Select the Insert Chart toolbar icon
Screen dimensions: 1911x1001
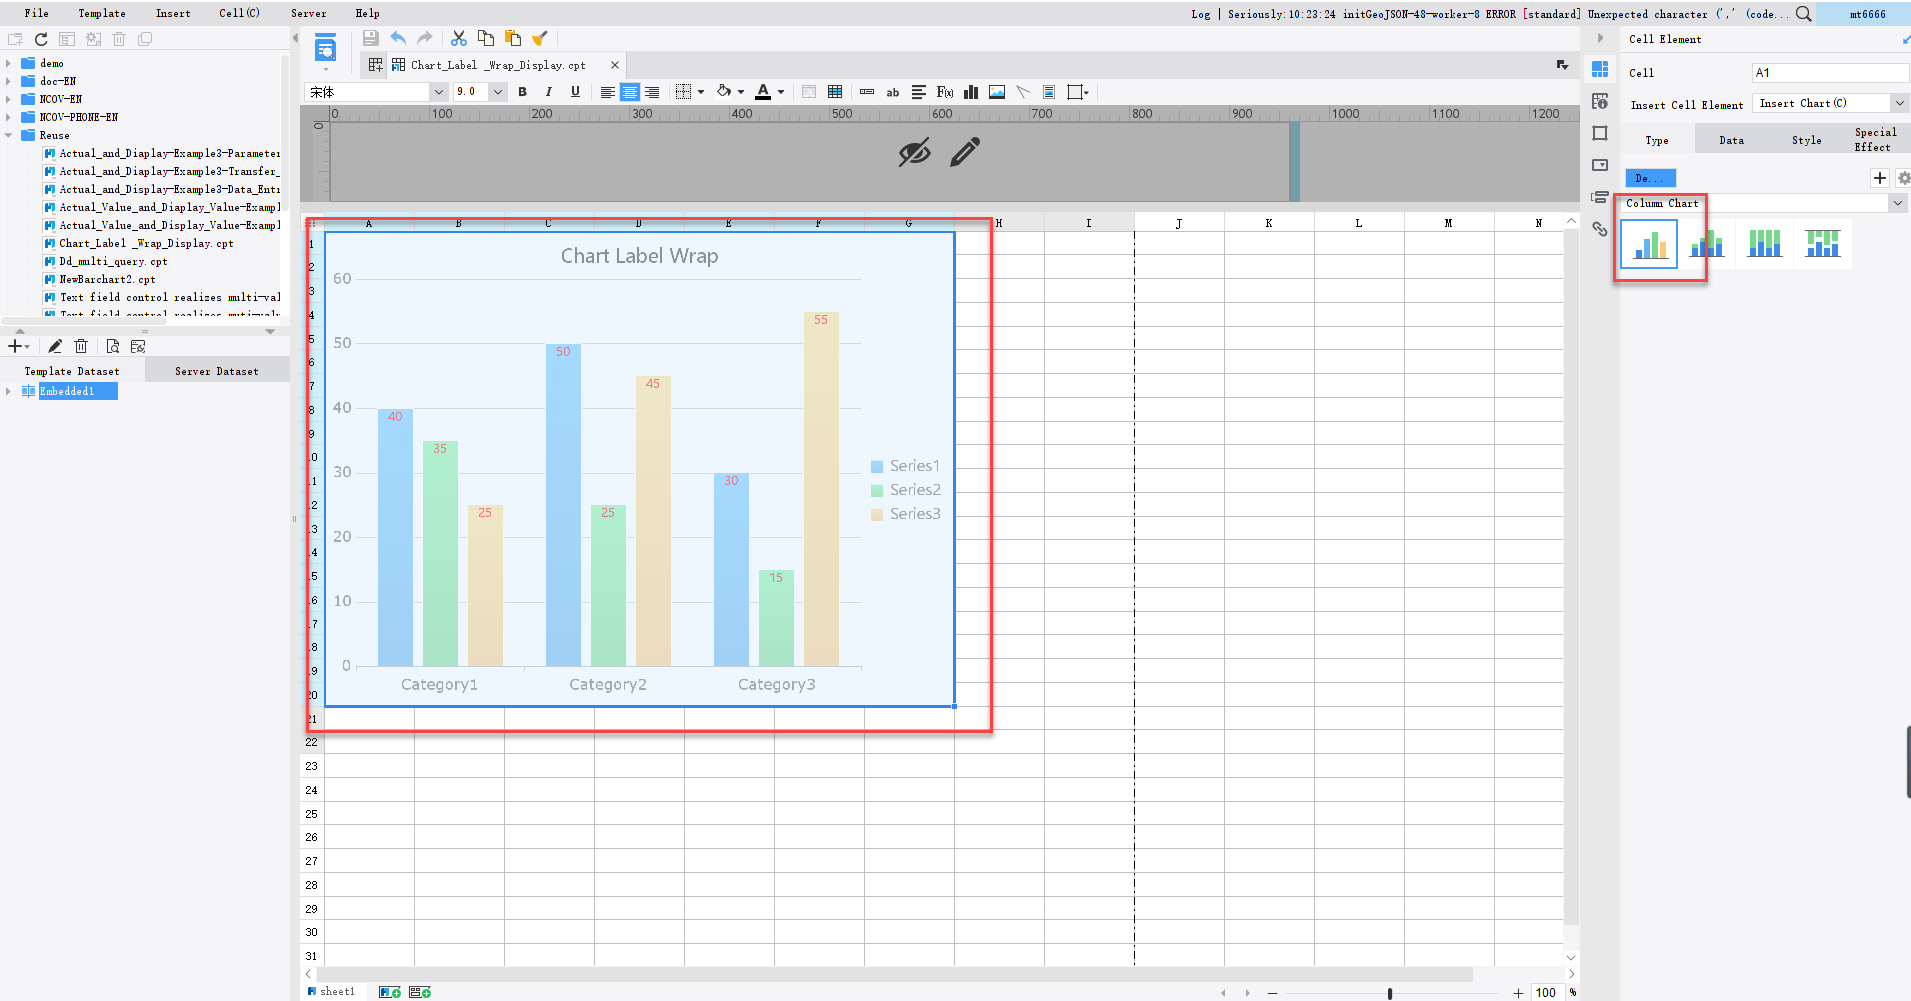pyautogui.click(x=971, y=91)
